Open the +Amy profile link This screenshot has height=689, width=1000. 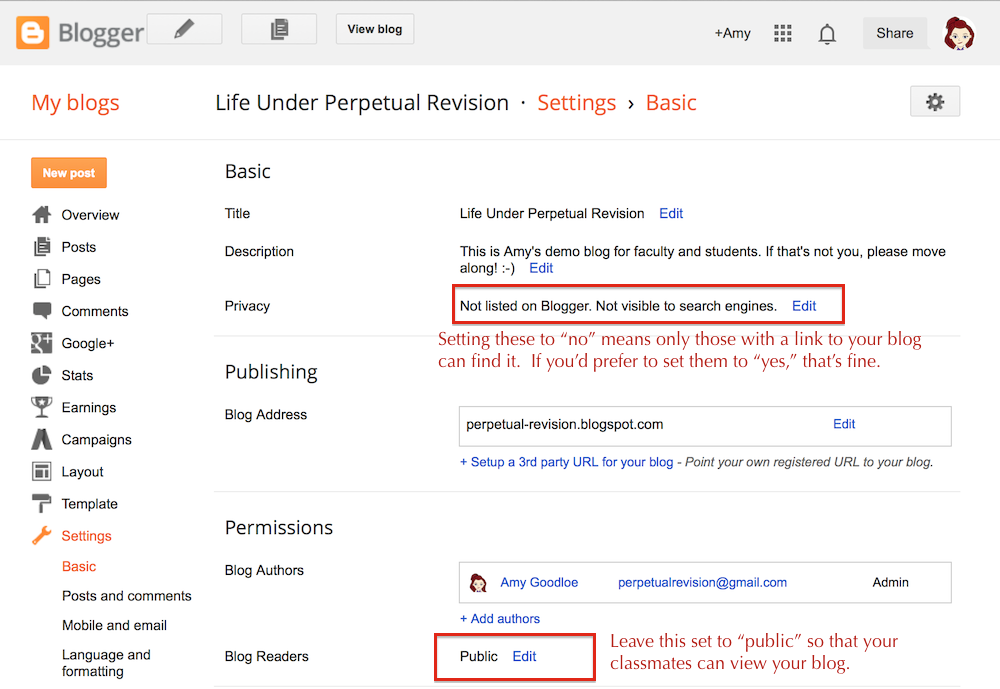click(732, 33)
